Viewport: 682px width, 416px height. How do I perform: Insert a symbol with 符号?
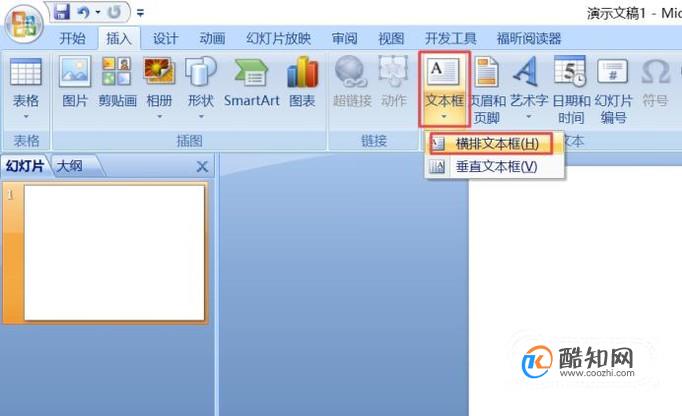click(x=655, y=83)
